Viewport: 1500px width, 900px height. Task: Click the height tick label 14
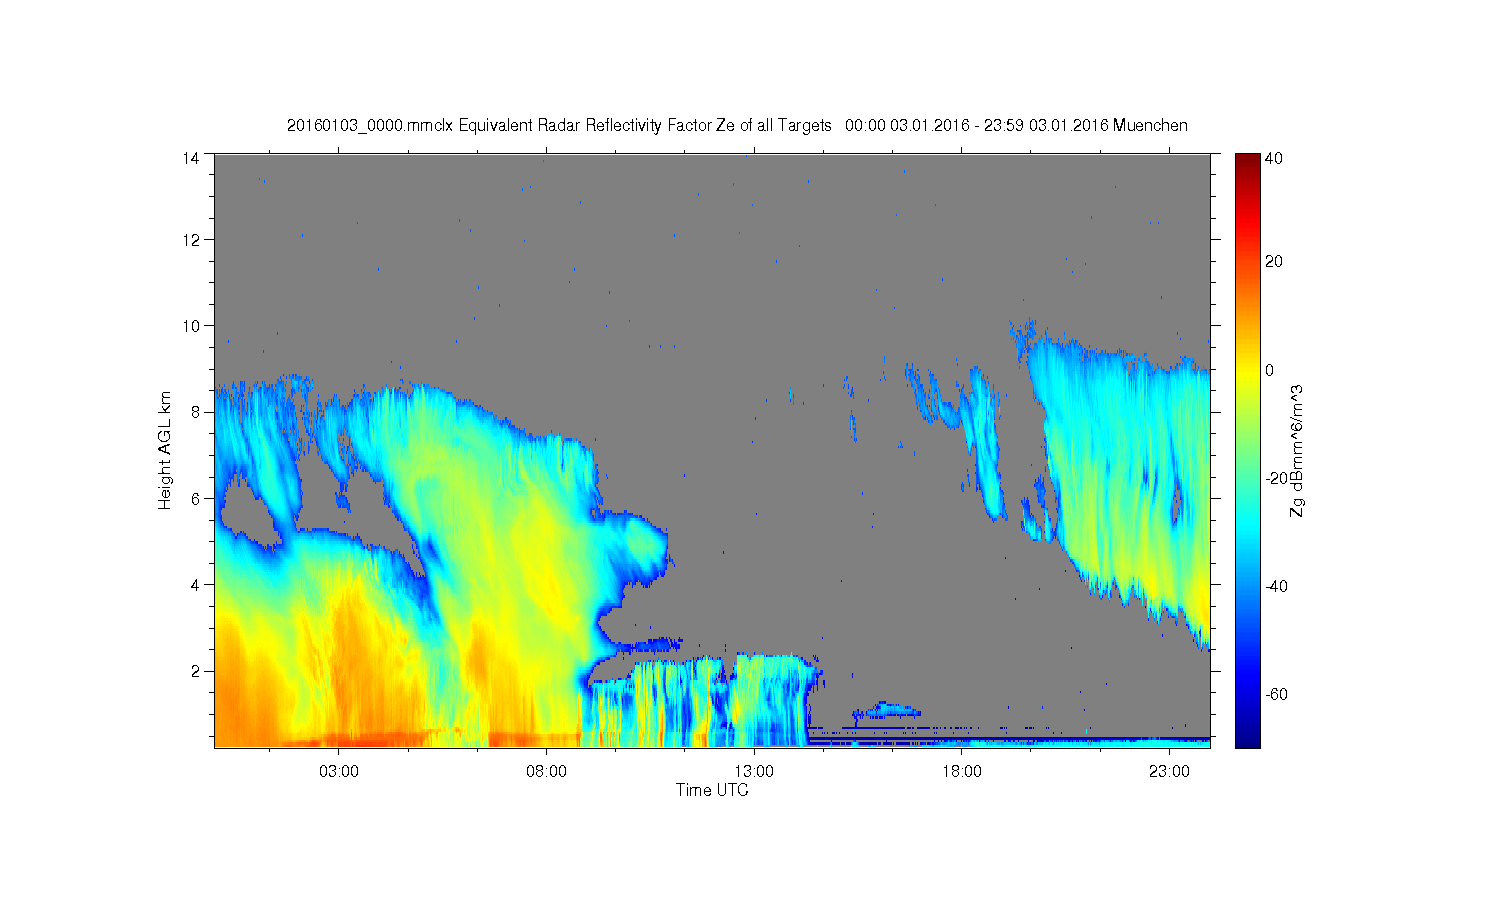(x=191, y=158)
